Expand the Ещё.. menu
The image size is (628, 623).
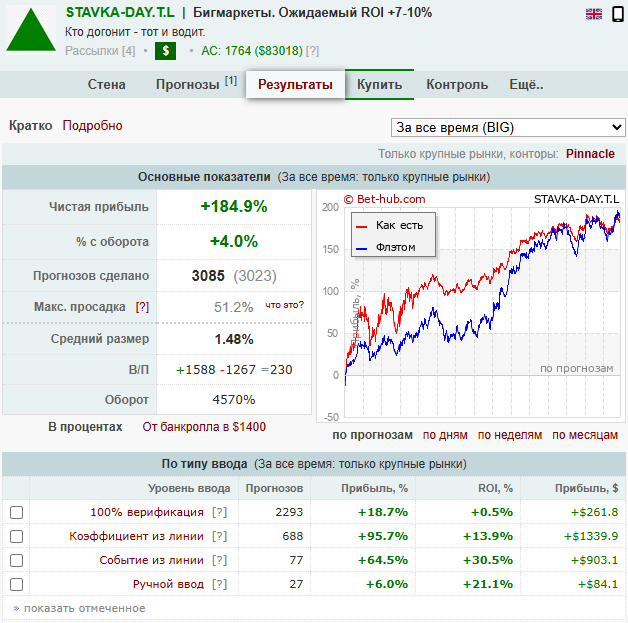click(526, 85)
